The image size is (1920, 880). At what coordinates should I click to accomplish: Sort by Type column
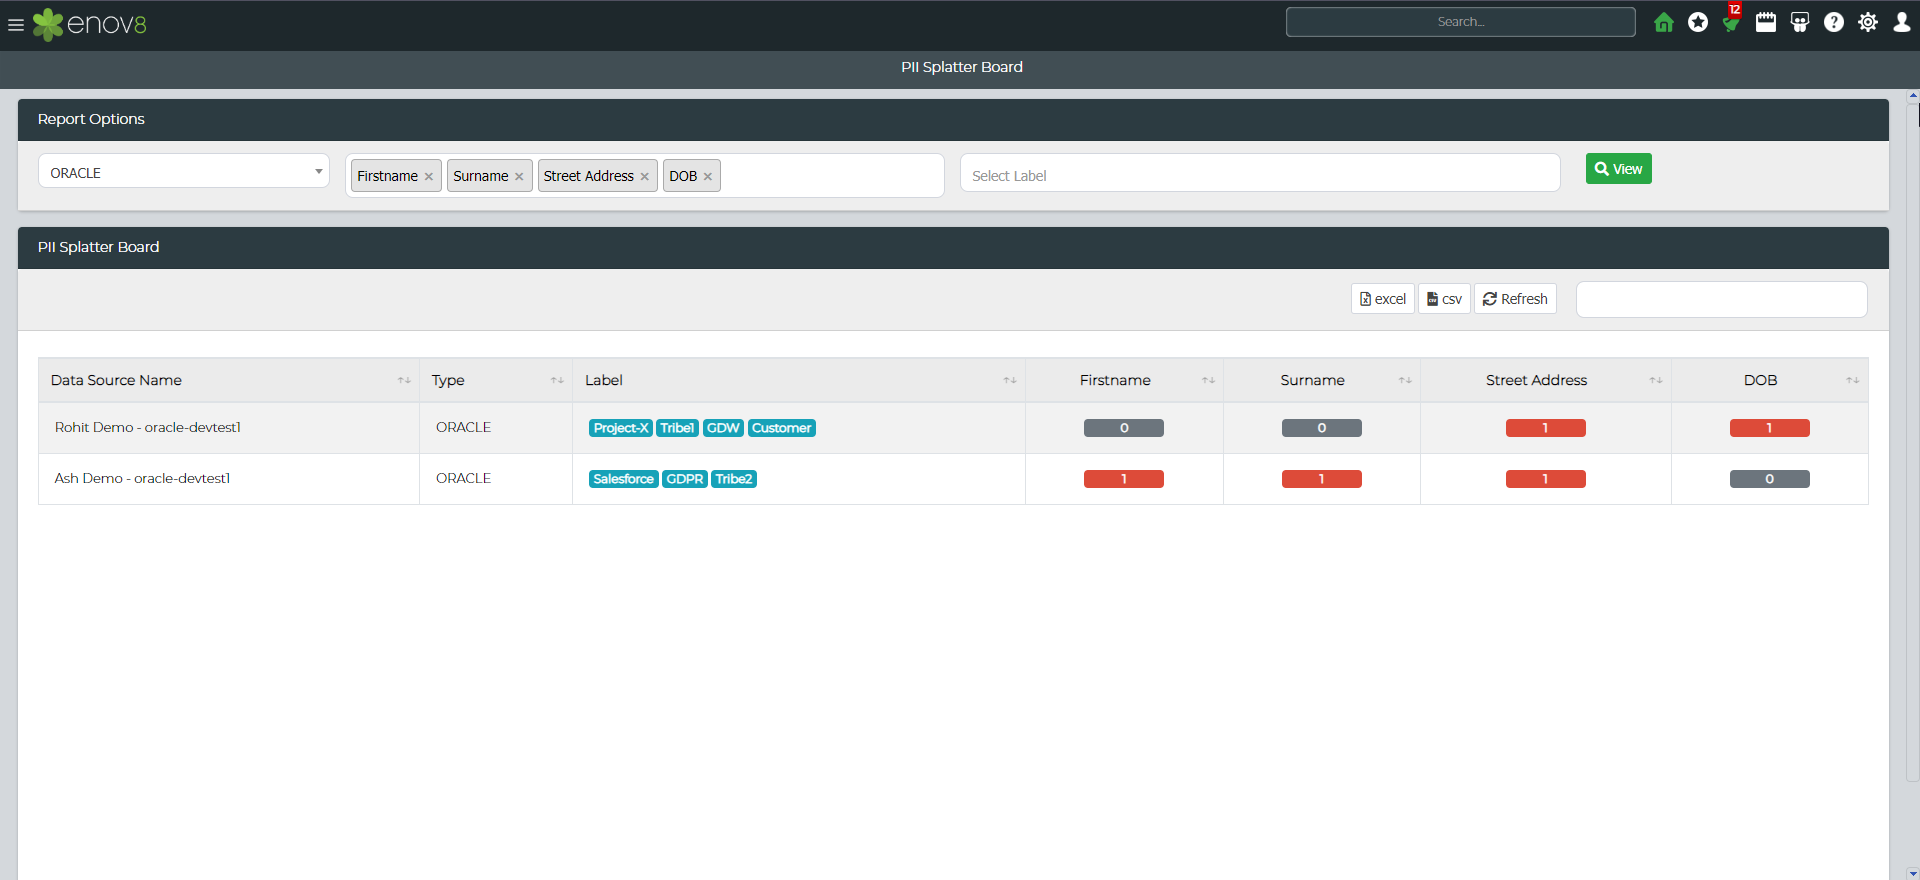pos(496,380)
